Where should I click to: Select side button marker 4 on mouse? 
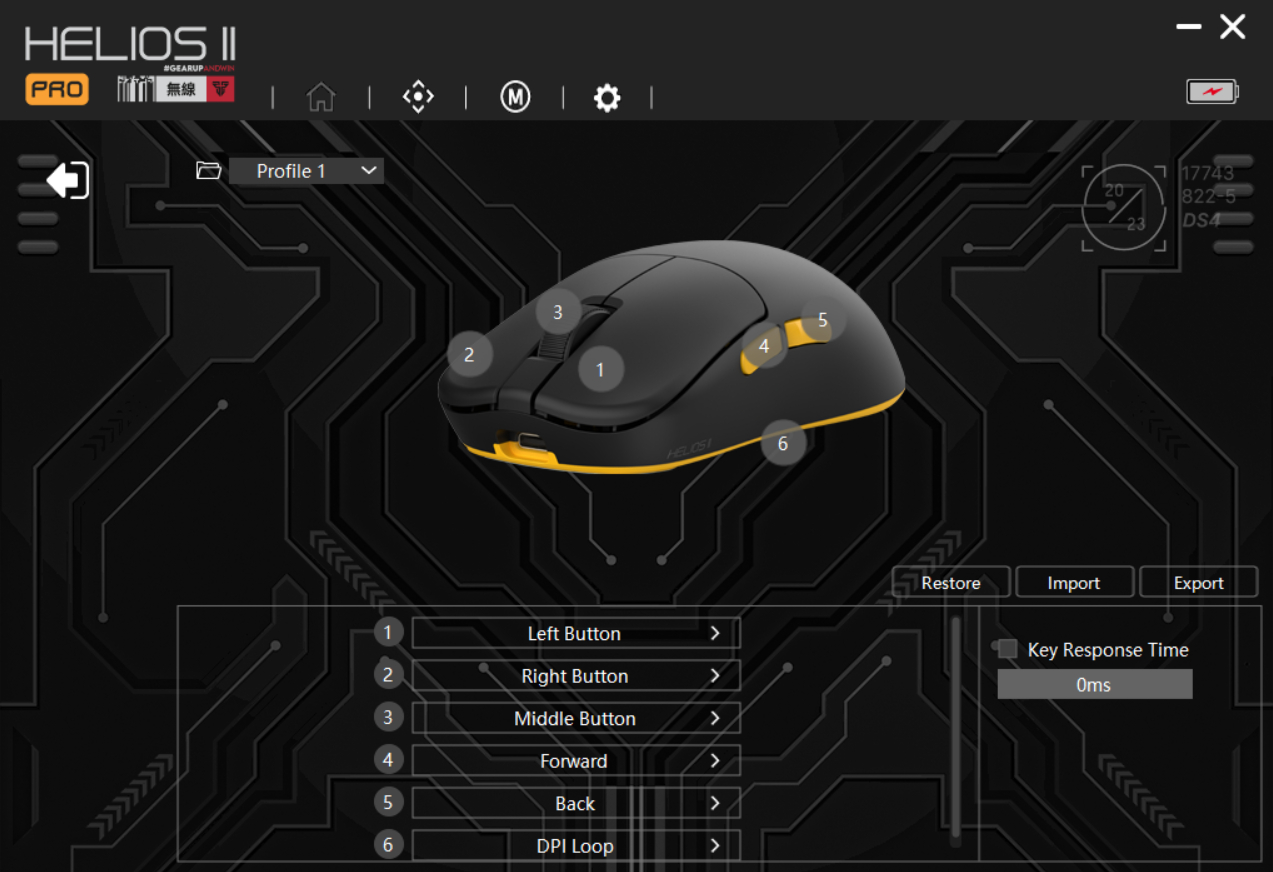click(x=764, y=345)
